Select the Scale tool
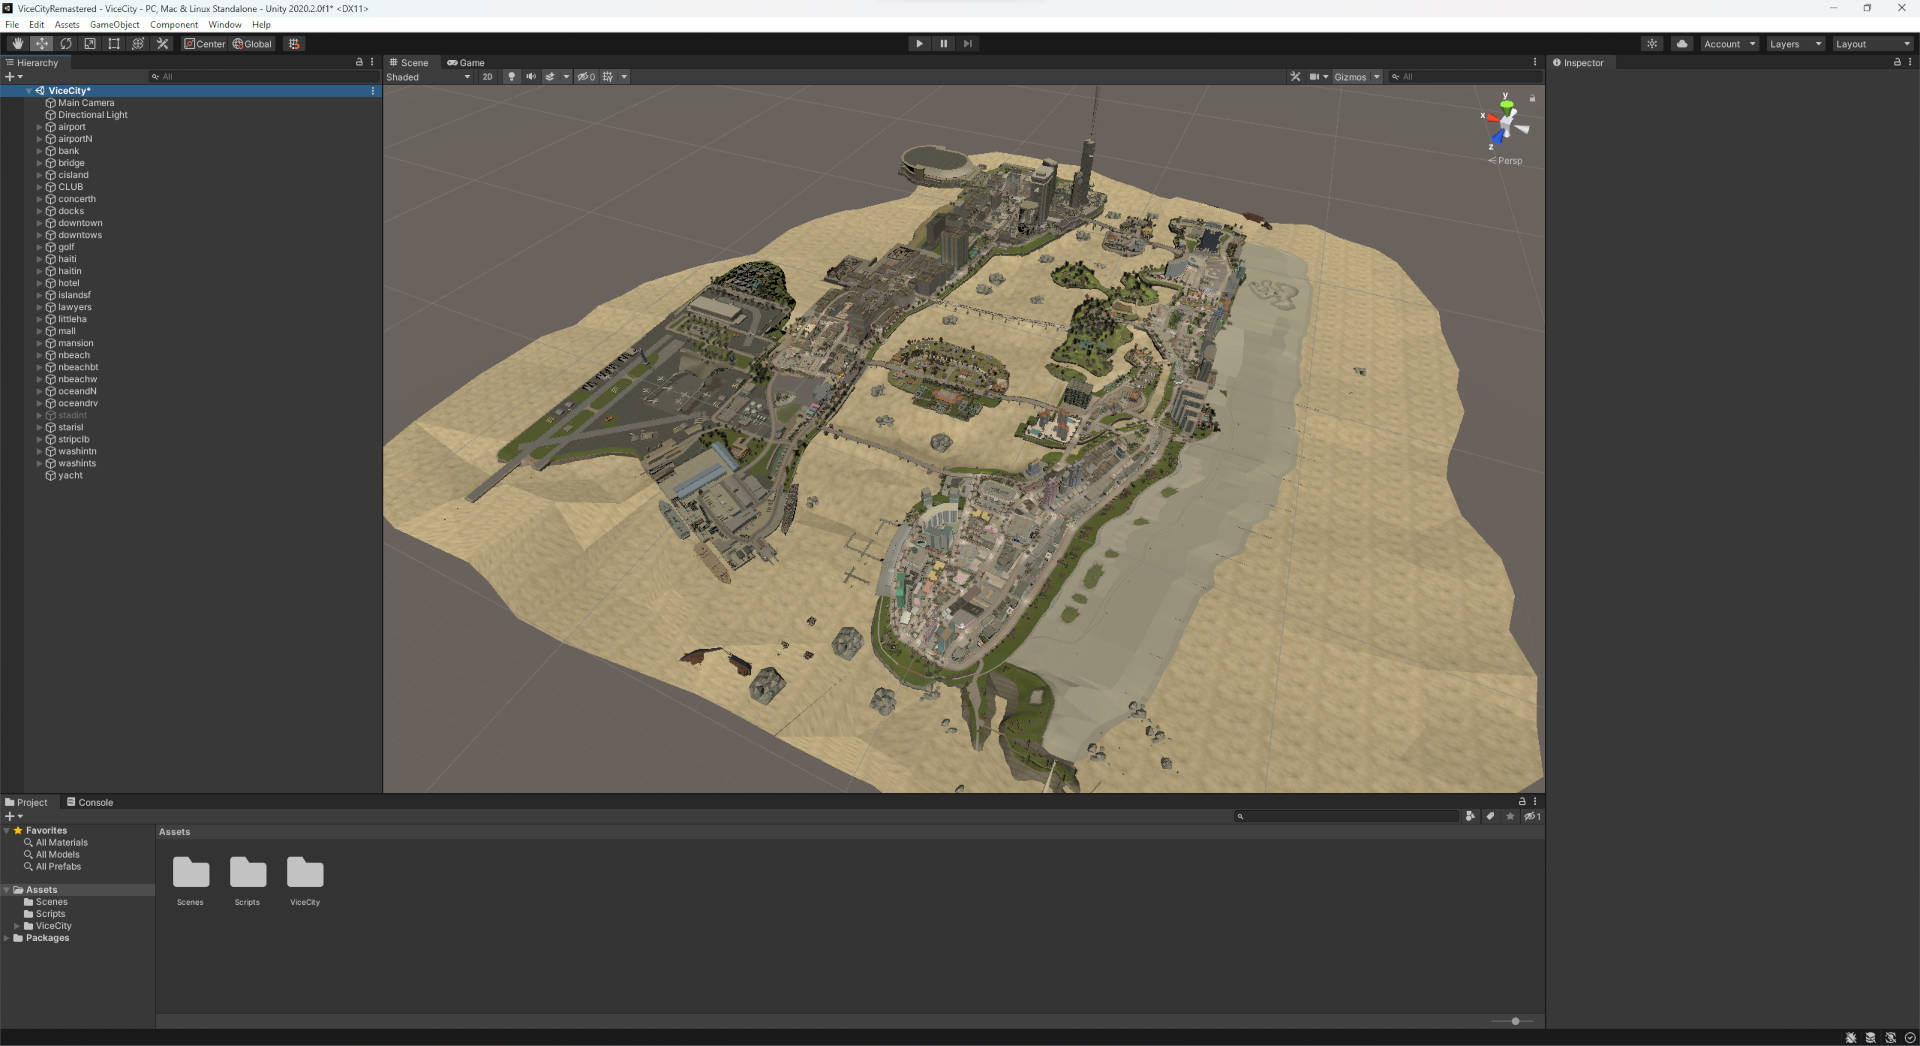 90,44
